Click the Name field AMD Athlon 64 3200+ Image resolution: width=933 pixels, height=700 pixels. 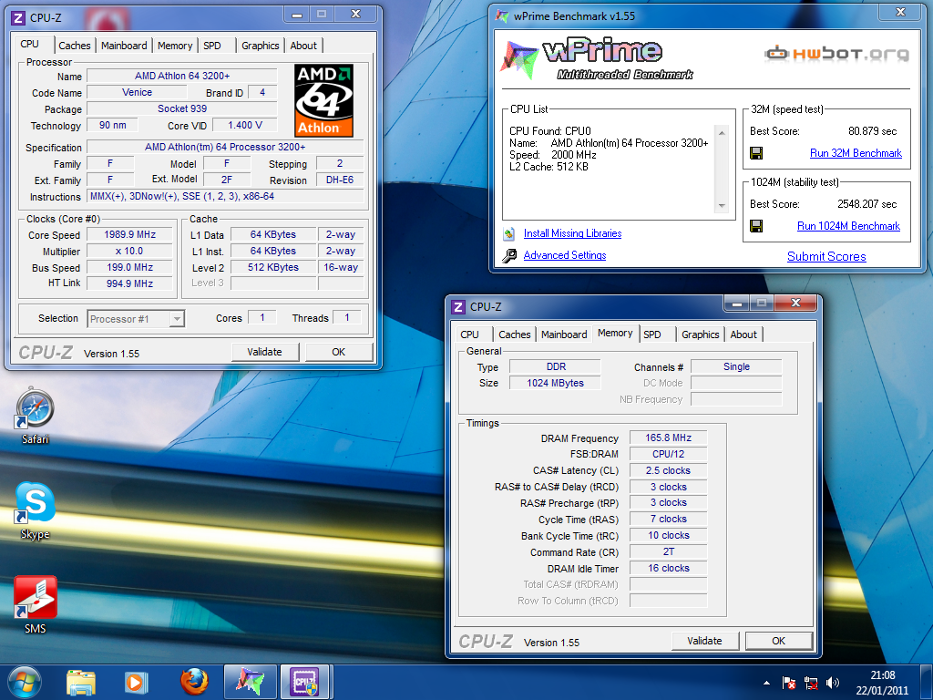tap(182, 76)
